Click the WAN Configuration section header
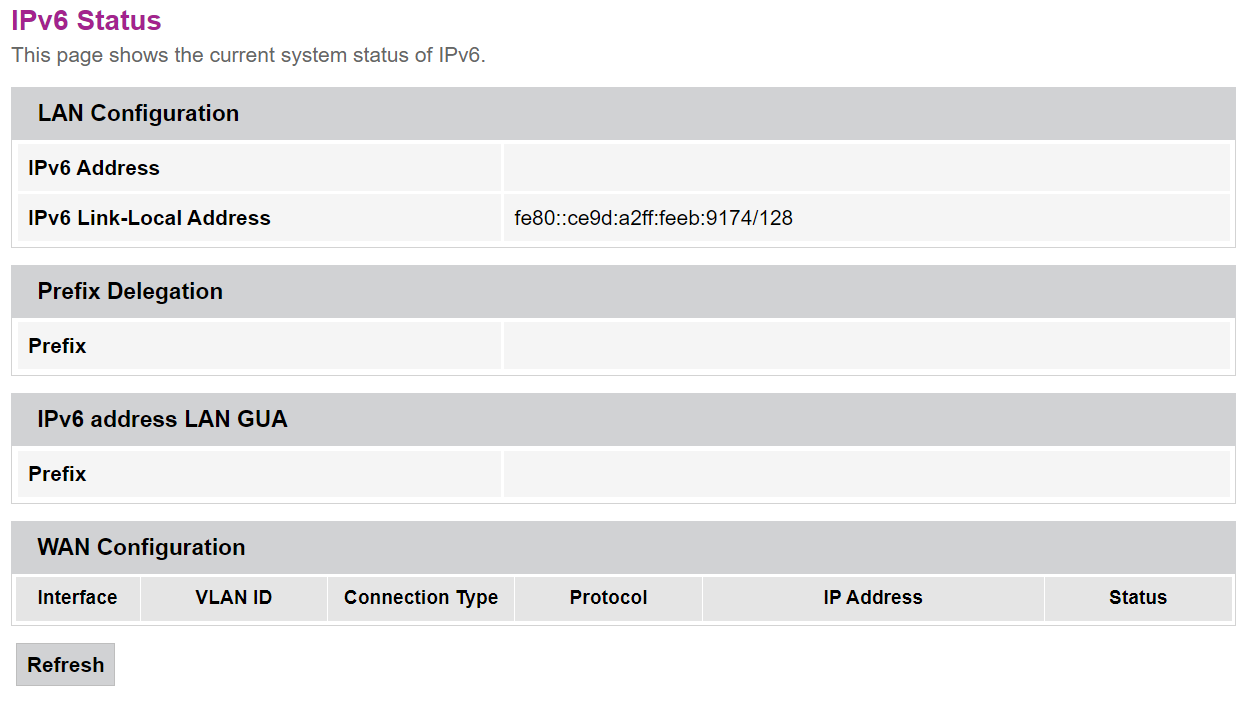 pyautogui.click(x=141, y=547)
